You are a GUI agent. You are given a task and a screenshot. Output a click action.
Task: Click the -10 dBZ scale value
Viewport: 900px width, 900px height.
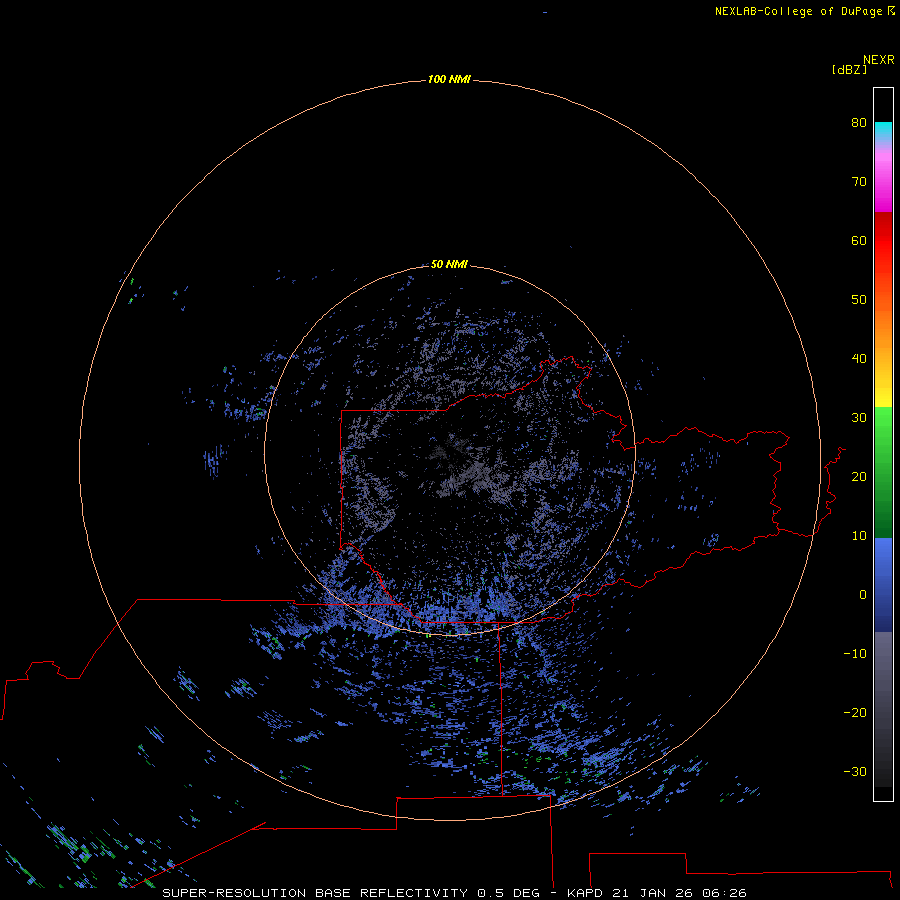855,653
